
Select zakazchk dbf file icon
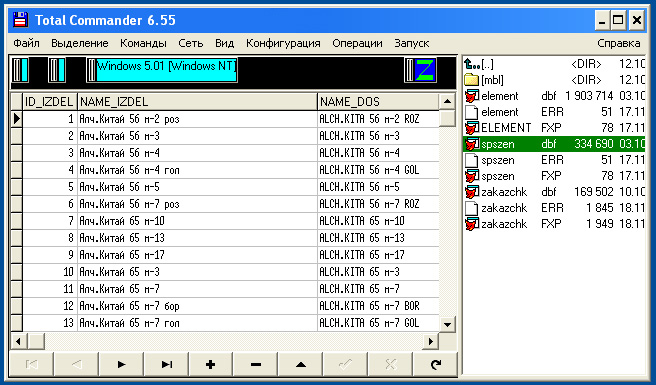pyautogui.click(x=472, y=192)
